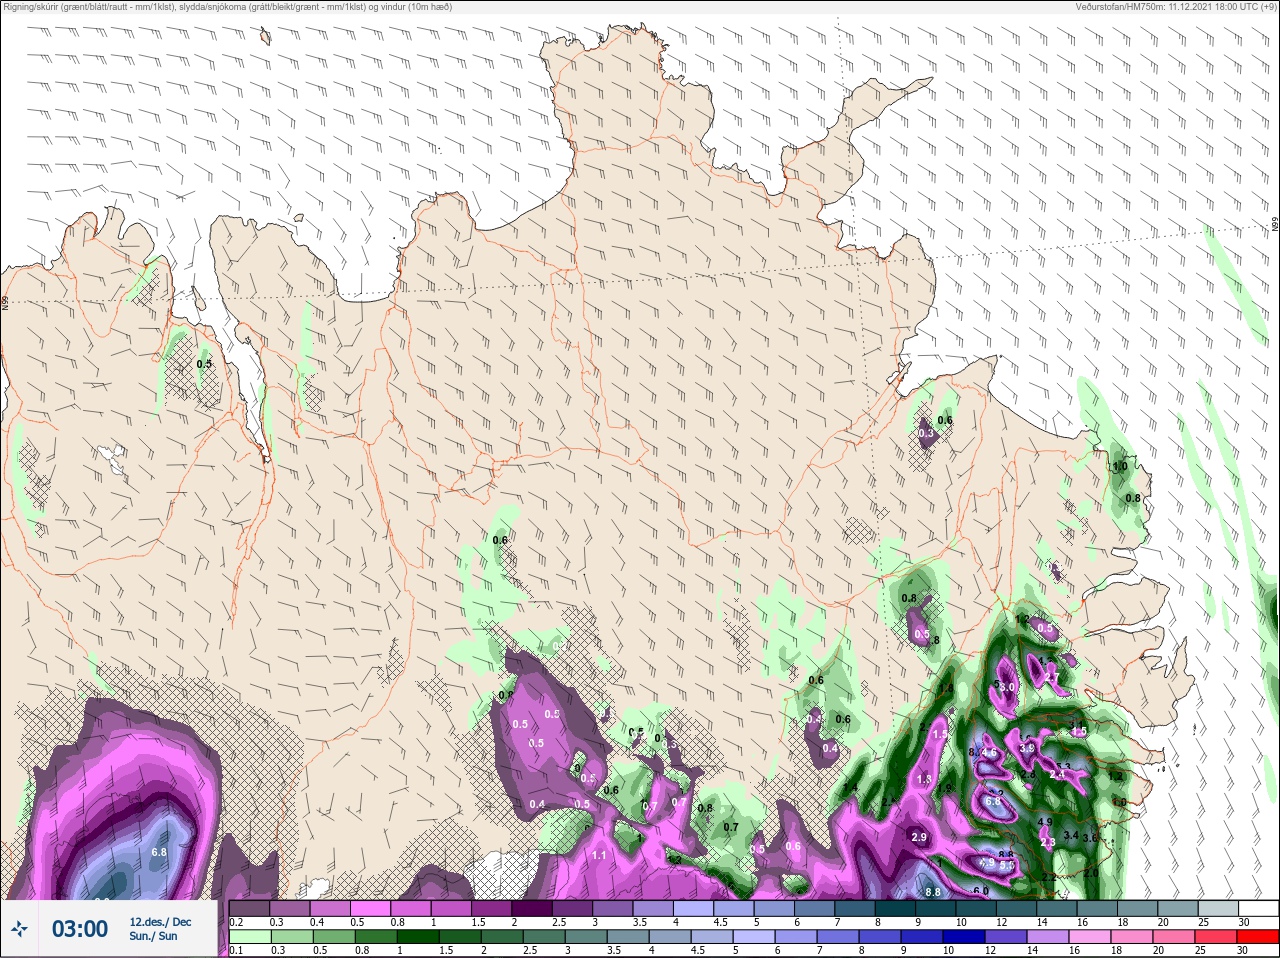
Task: Click the 2.4 precipitation value on the map
Action: [1057, 774]
